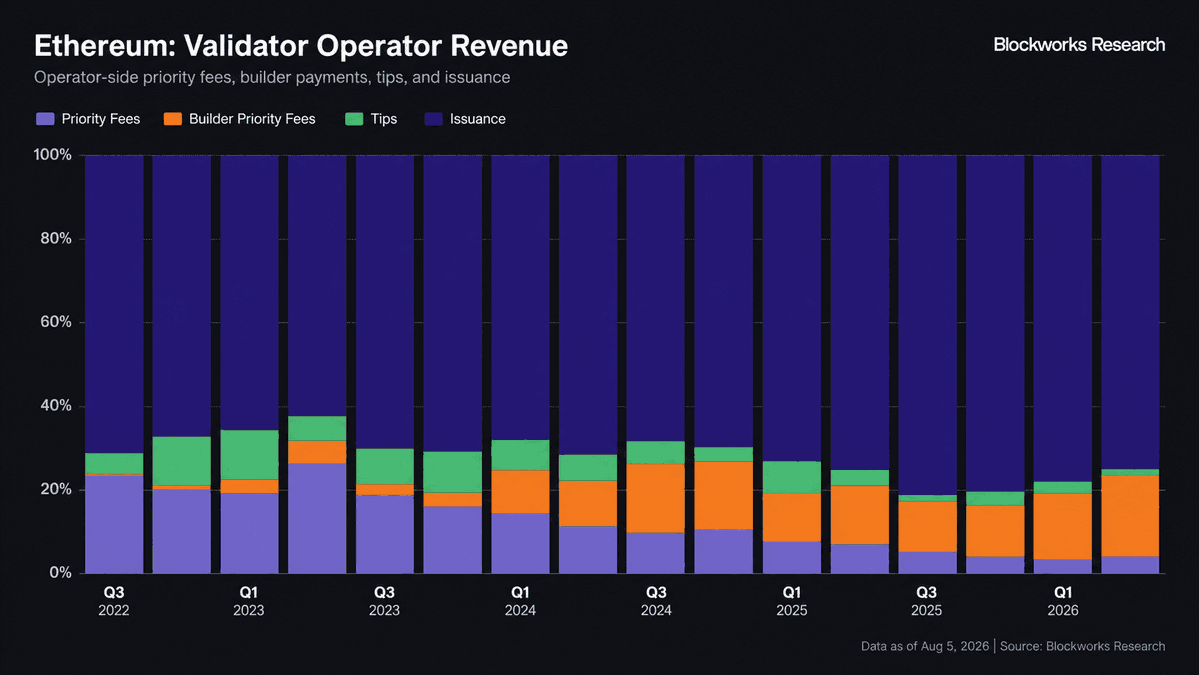This screenshot has width=1199, height=675.
Task: Click the Q1 2024 axis label
Action: point(520,601)
